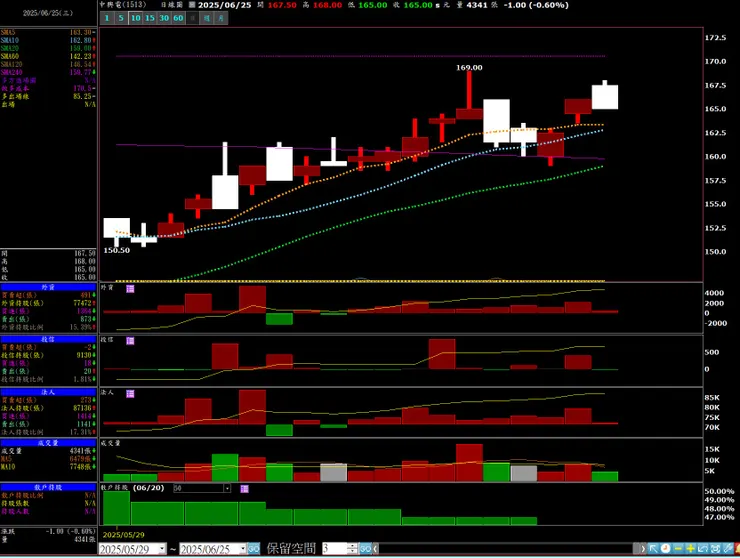This screenshot has width=740, height=558.
Task: Open purple settings icon in 散戶持股 panel
Action: click(x=244, y=489)
